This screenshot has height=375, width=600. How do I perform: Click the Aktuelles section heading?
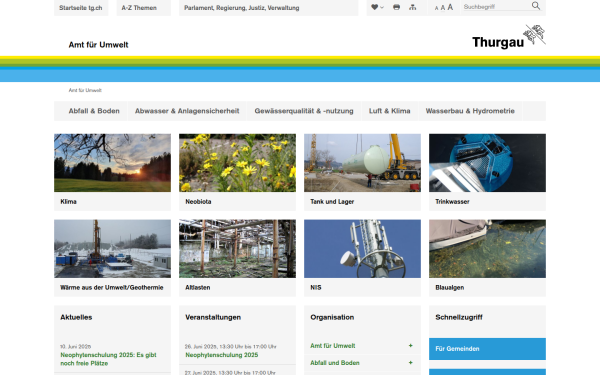[76, 317]
